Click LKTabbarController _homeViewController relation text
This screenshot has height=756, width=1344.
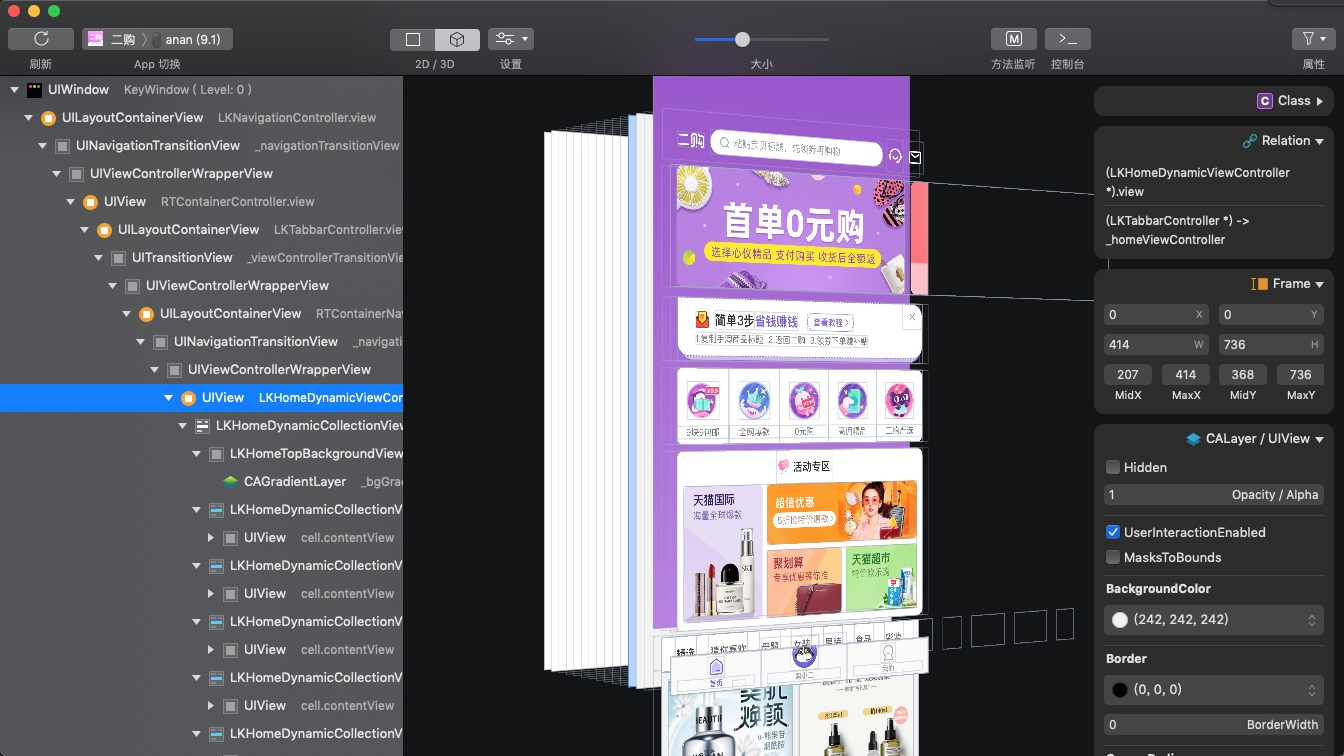click(1177, 230)
